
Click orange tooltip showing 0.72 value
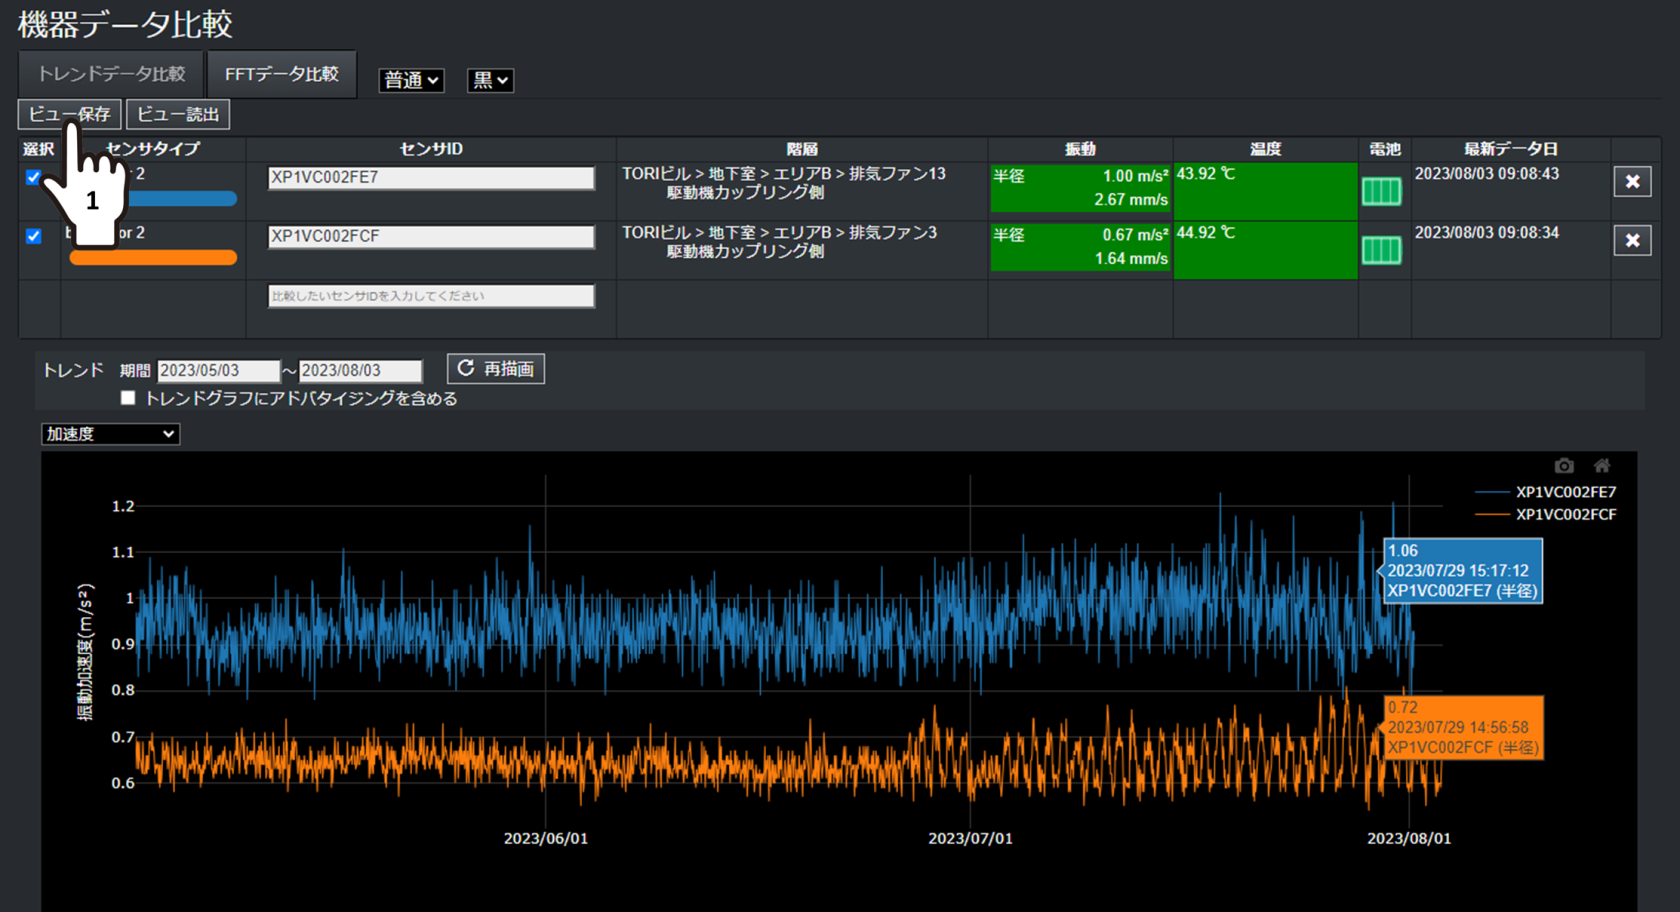coord(1463,728)
